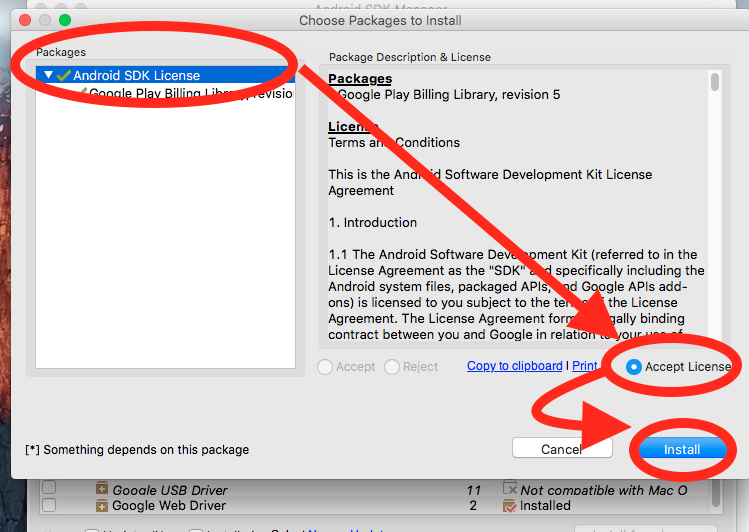Choose the Accept License radio button
The height and width of the screenshot is (532, 749).
coord(634,367)
